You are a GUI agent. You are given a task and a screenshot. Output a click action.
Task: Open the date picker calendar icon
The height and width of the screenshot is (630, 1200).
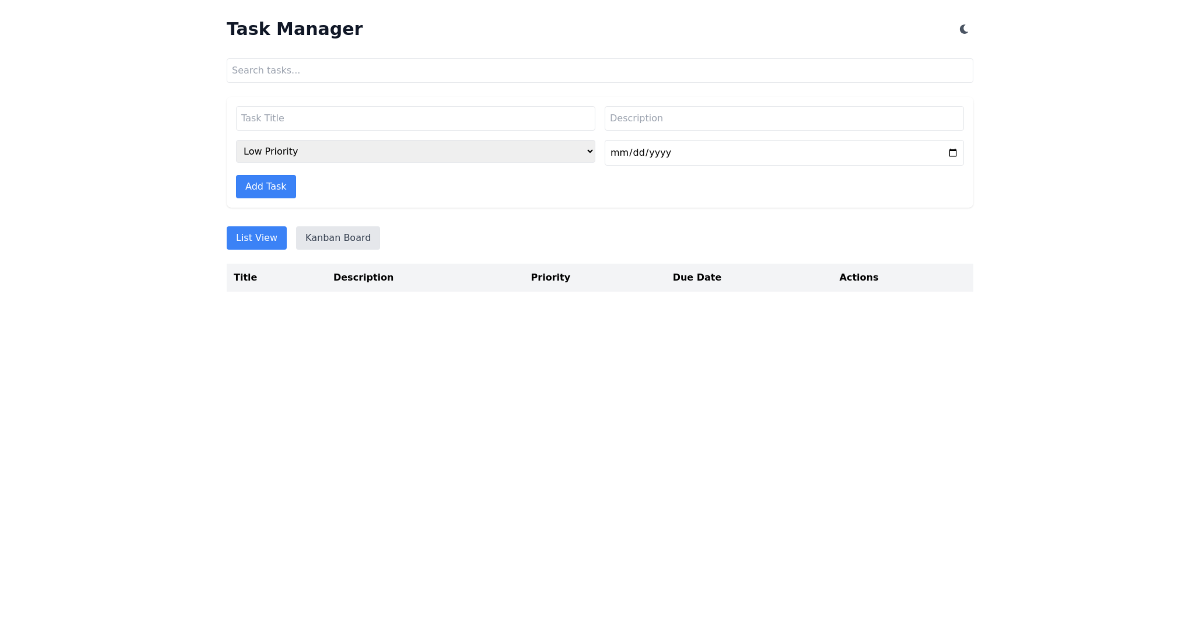click(x=951, y=152)
